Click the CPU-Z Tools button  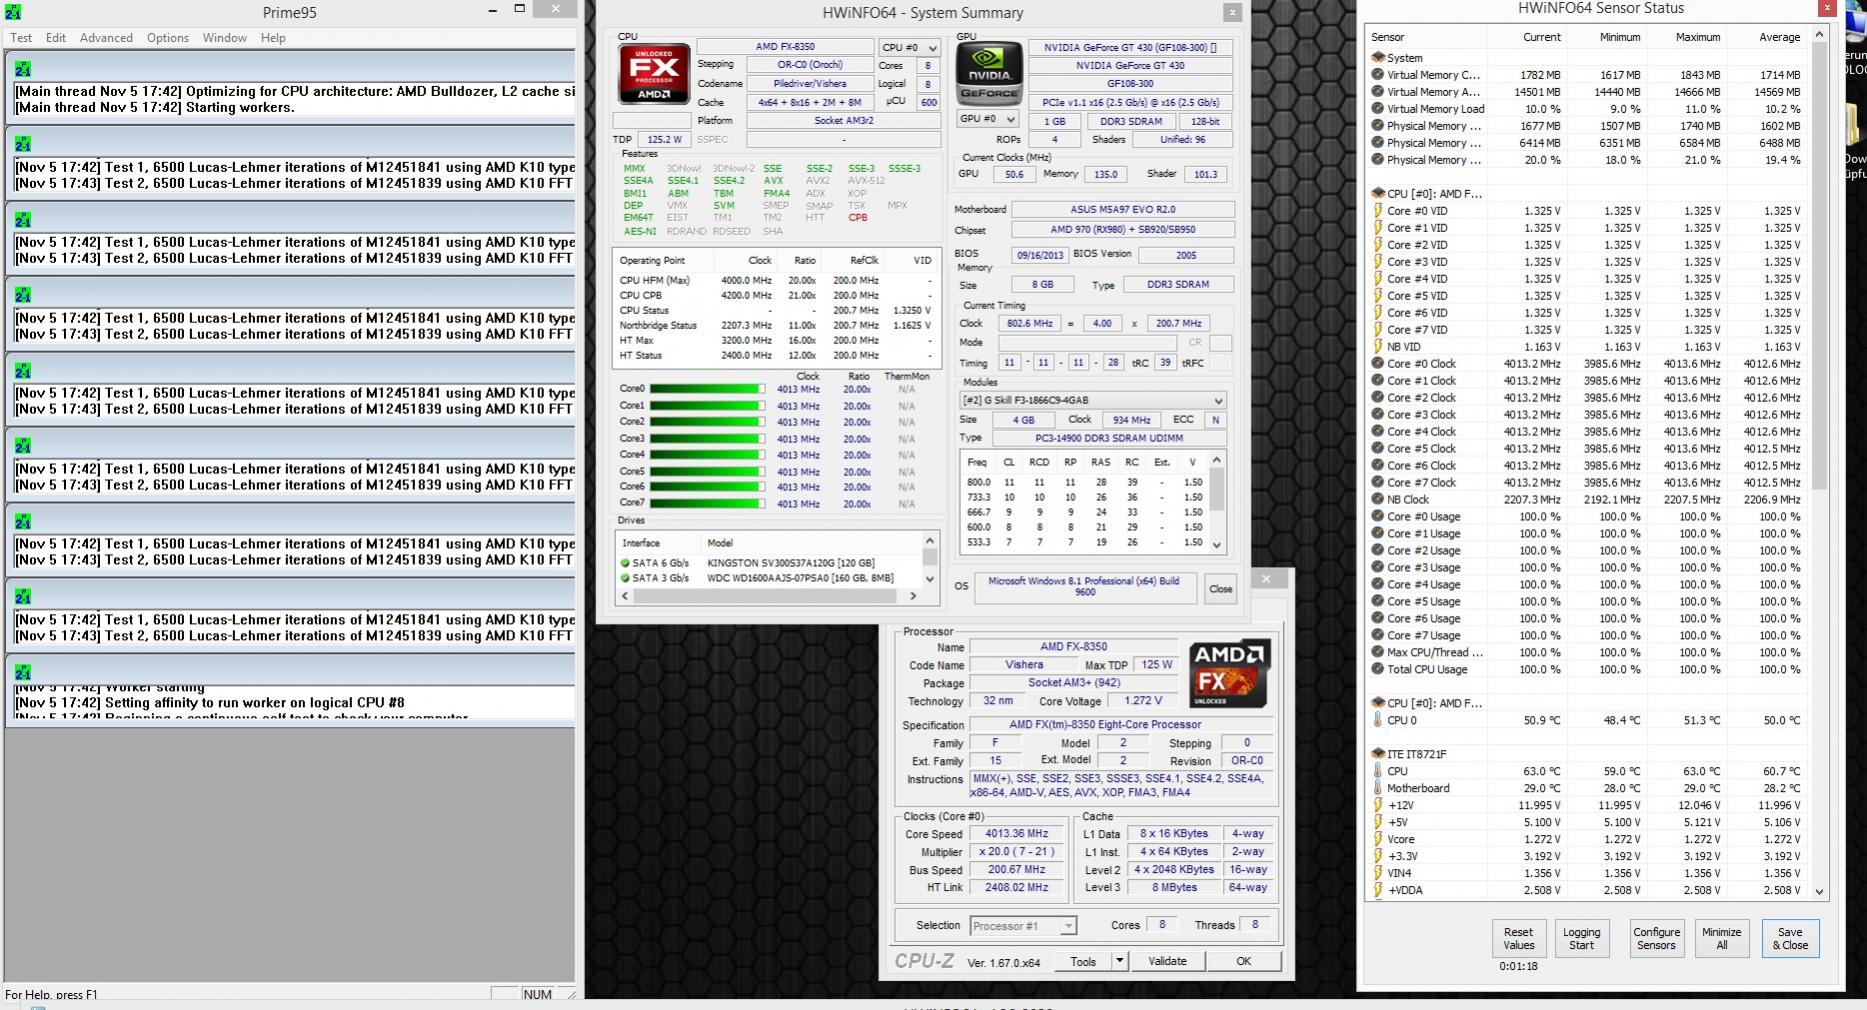1083,961
